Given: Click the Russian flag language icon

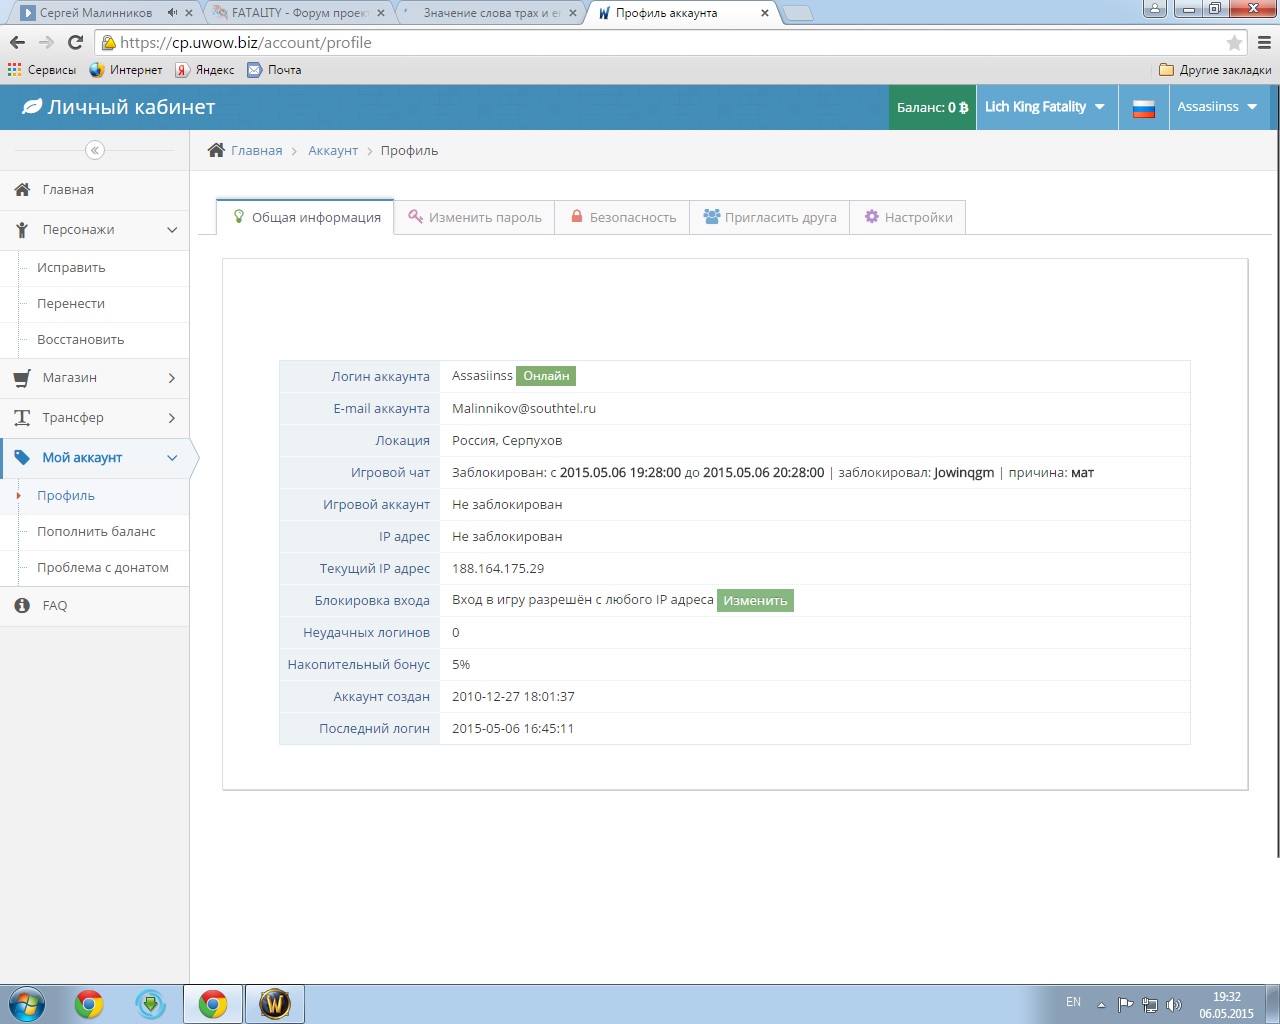Looking at the screenshot, I should (x=1144, y=108).
